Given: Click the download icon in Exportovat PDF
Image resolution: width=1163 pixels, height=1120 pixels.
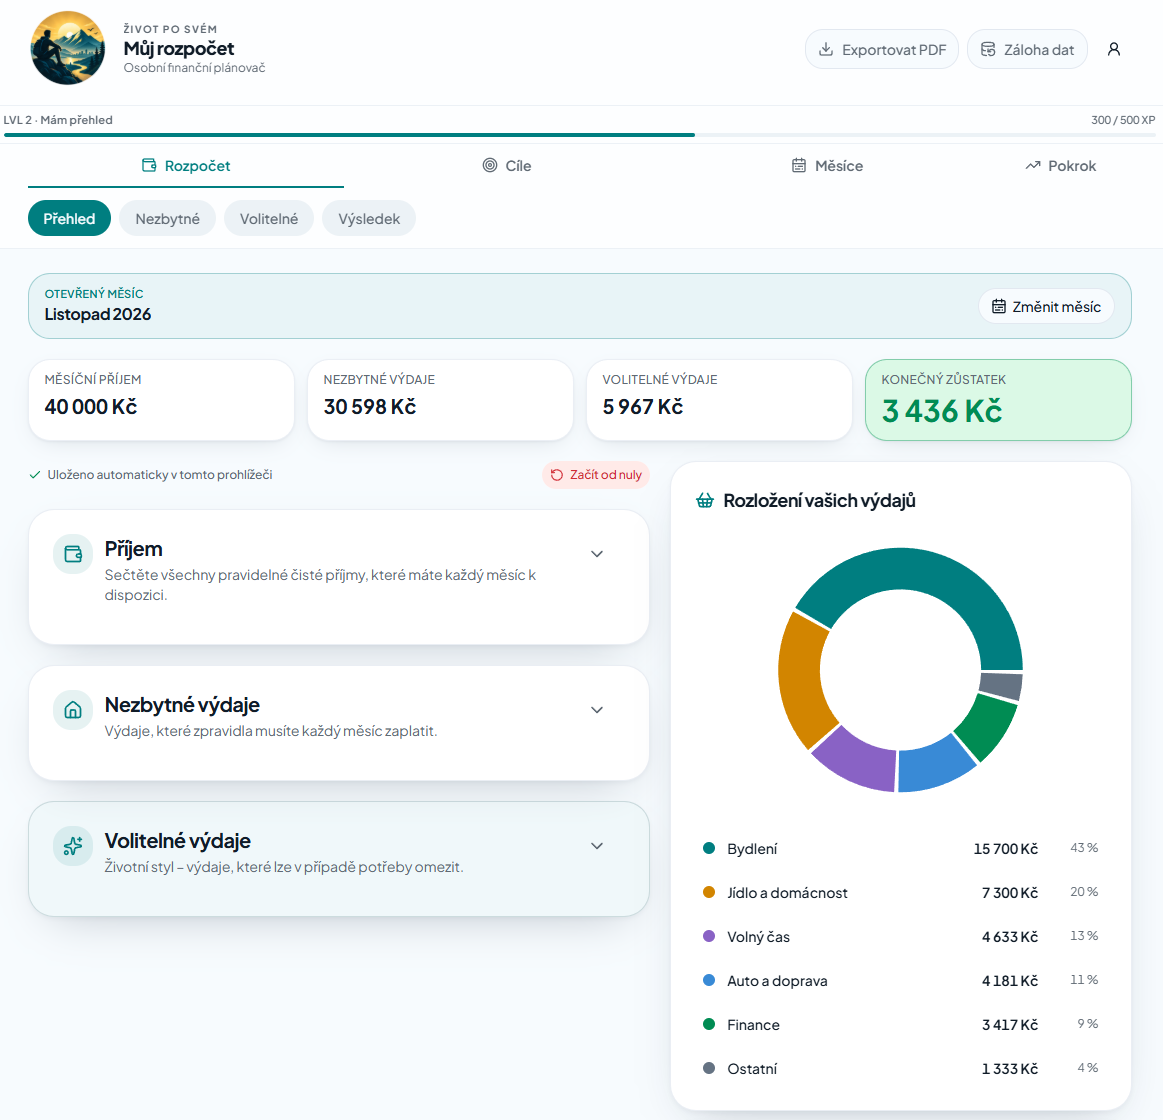Looking at the screenshot, I should [x=826, y=50].
